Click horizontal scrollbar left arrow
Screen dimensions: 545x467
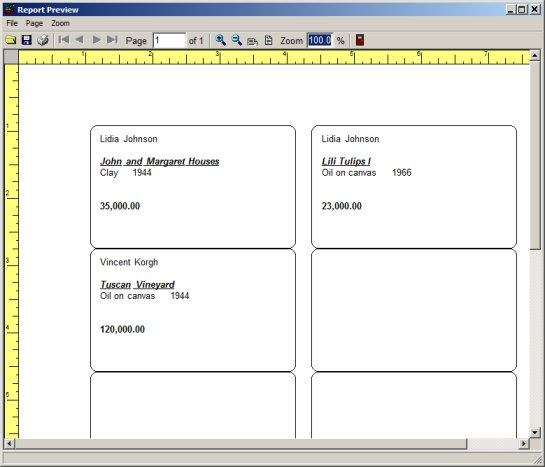click(x=9, y=443)
